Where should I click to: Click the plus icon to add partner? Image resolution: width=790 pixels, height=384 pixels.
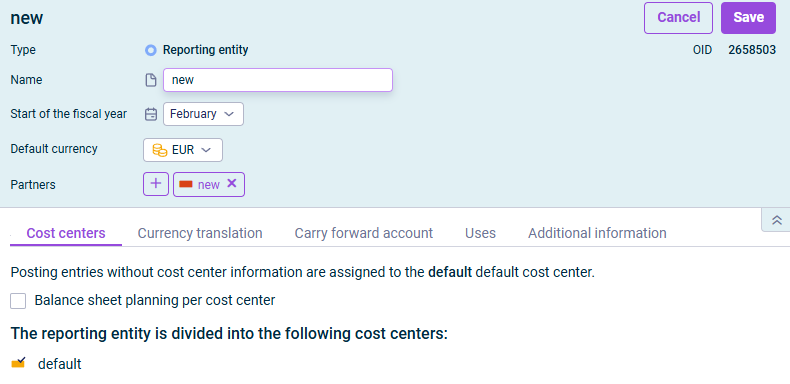click(x=156, y=184)
